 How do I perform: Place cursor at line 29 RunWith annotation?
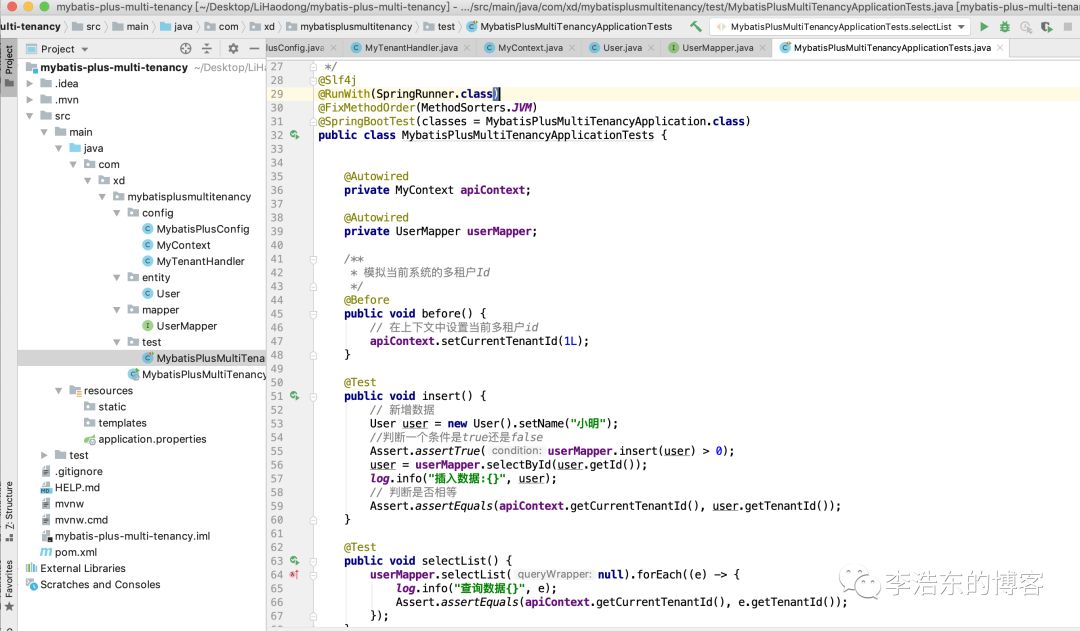408,94
